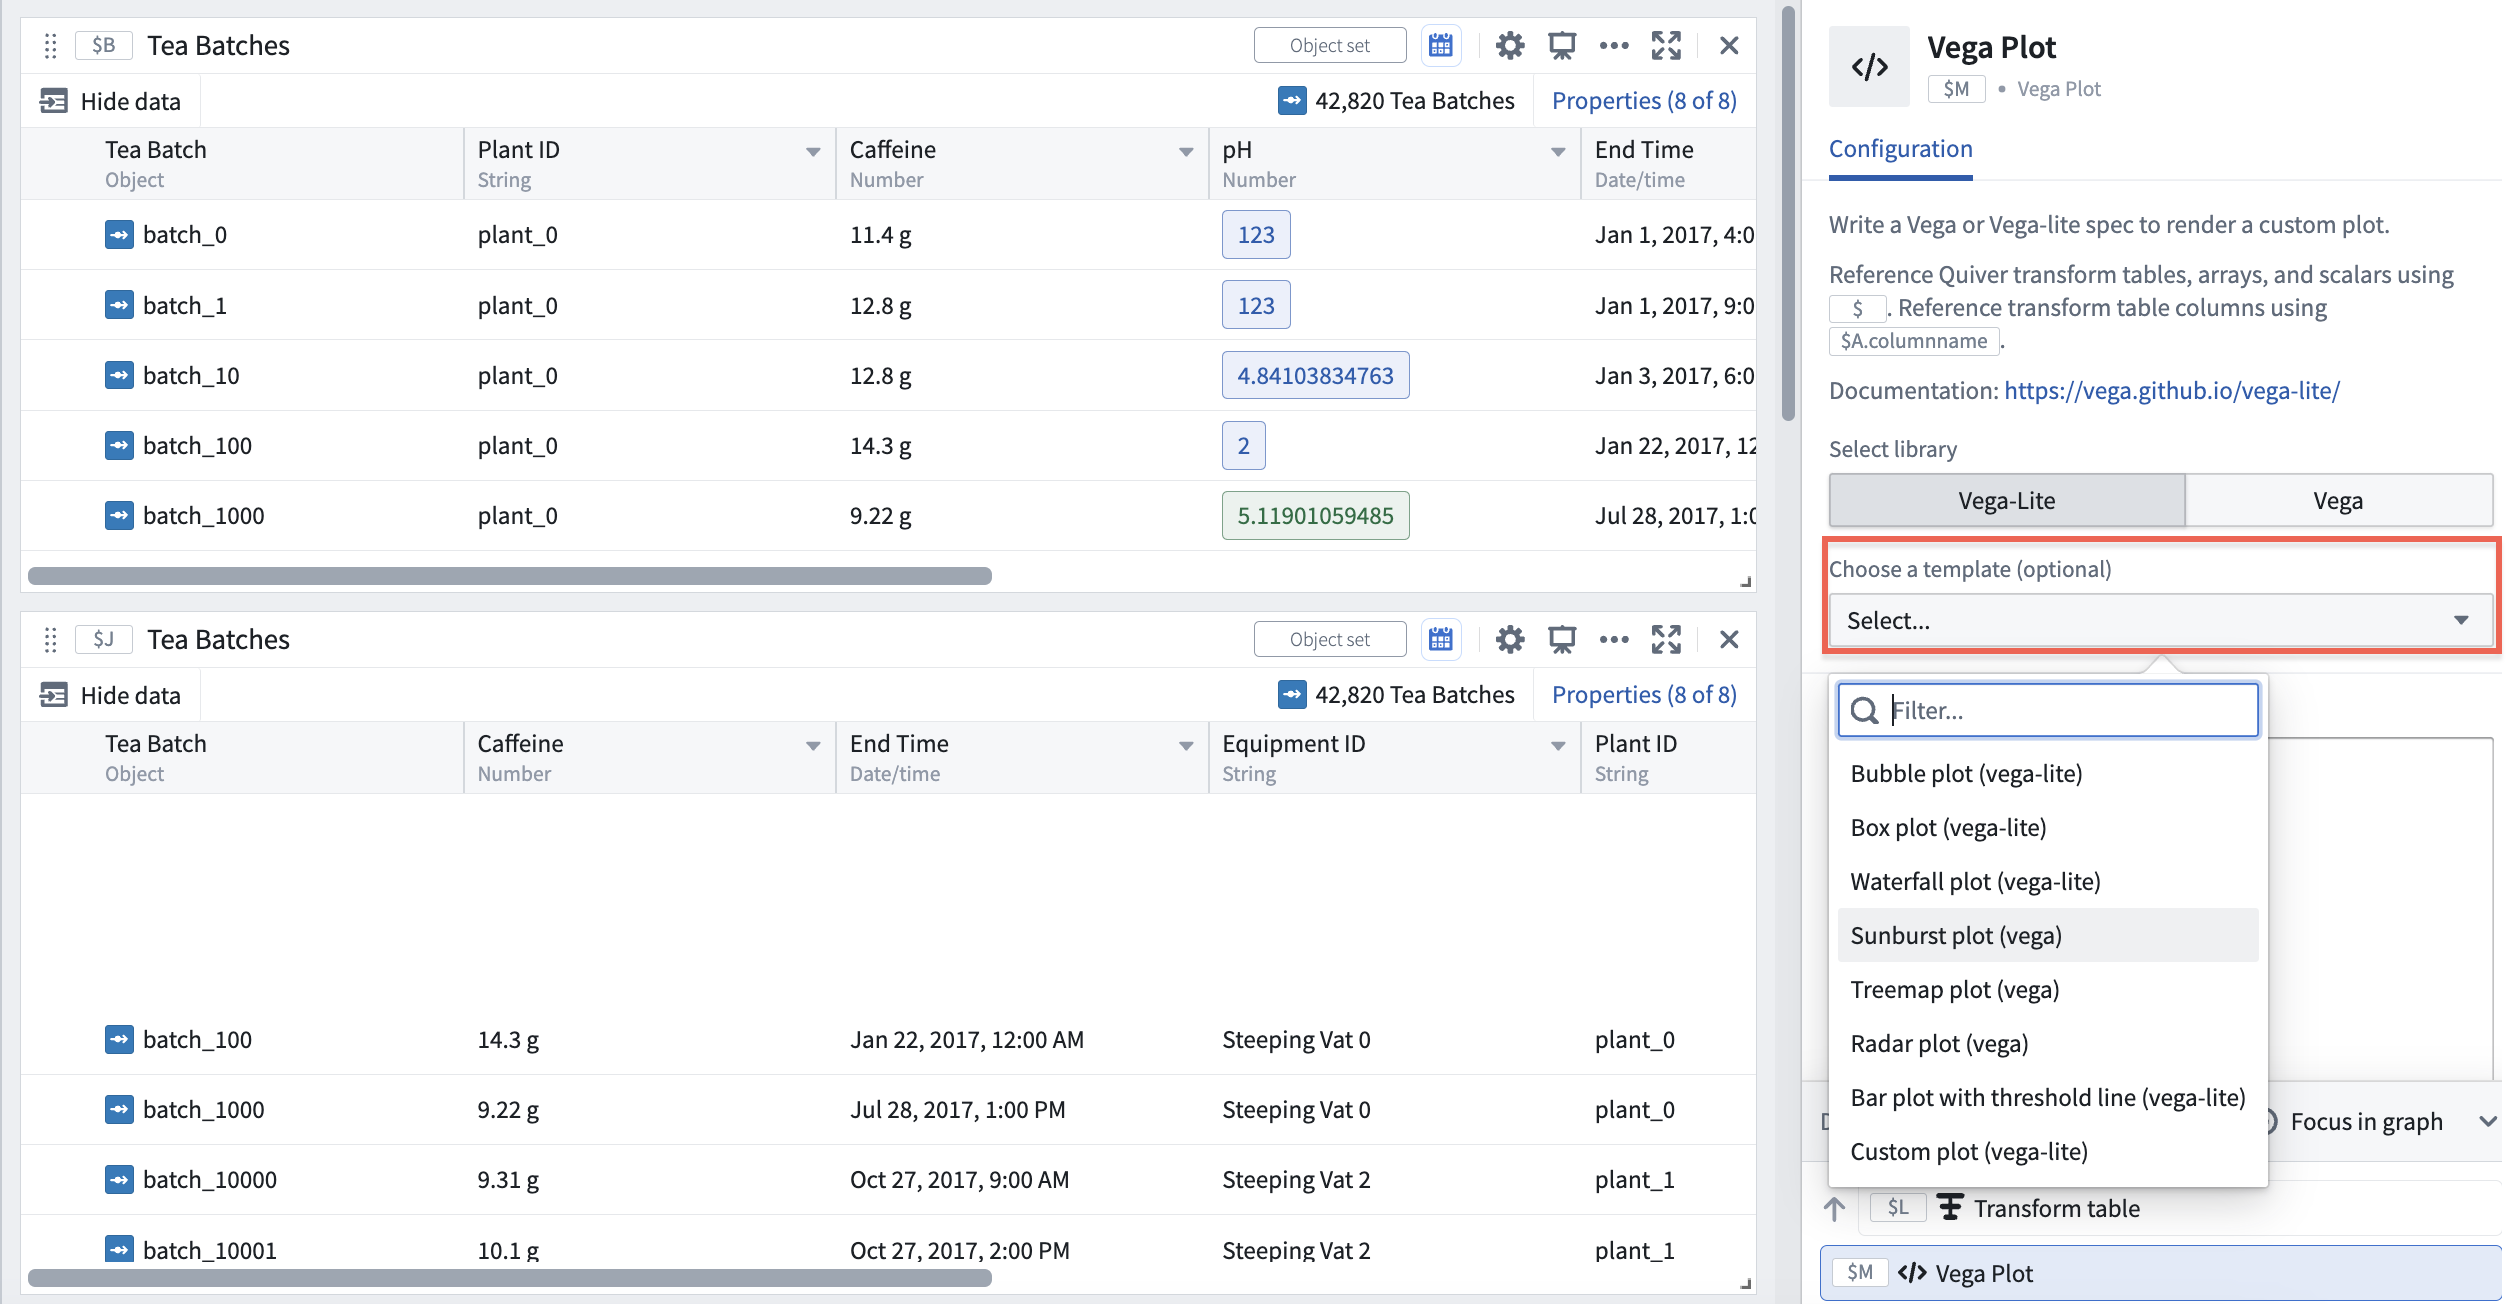Screen dimensions: 2512x1304
Task: Expand $B Tea Batches card to fullscreen
Action: (1666, 46)
